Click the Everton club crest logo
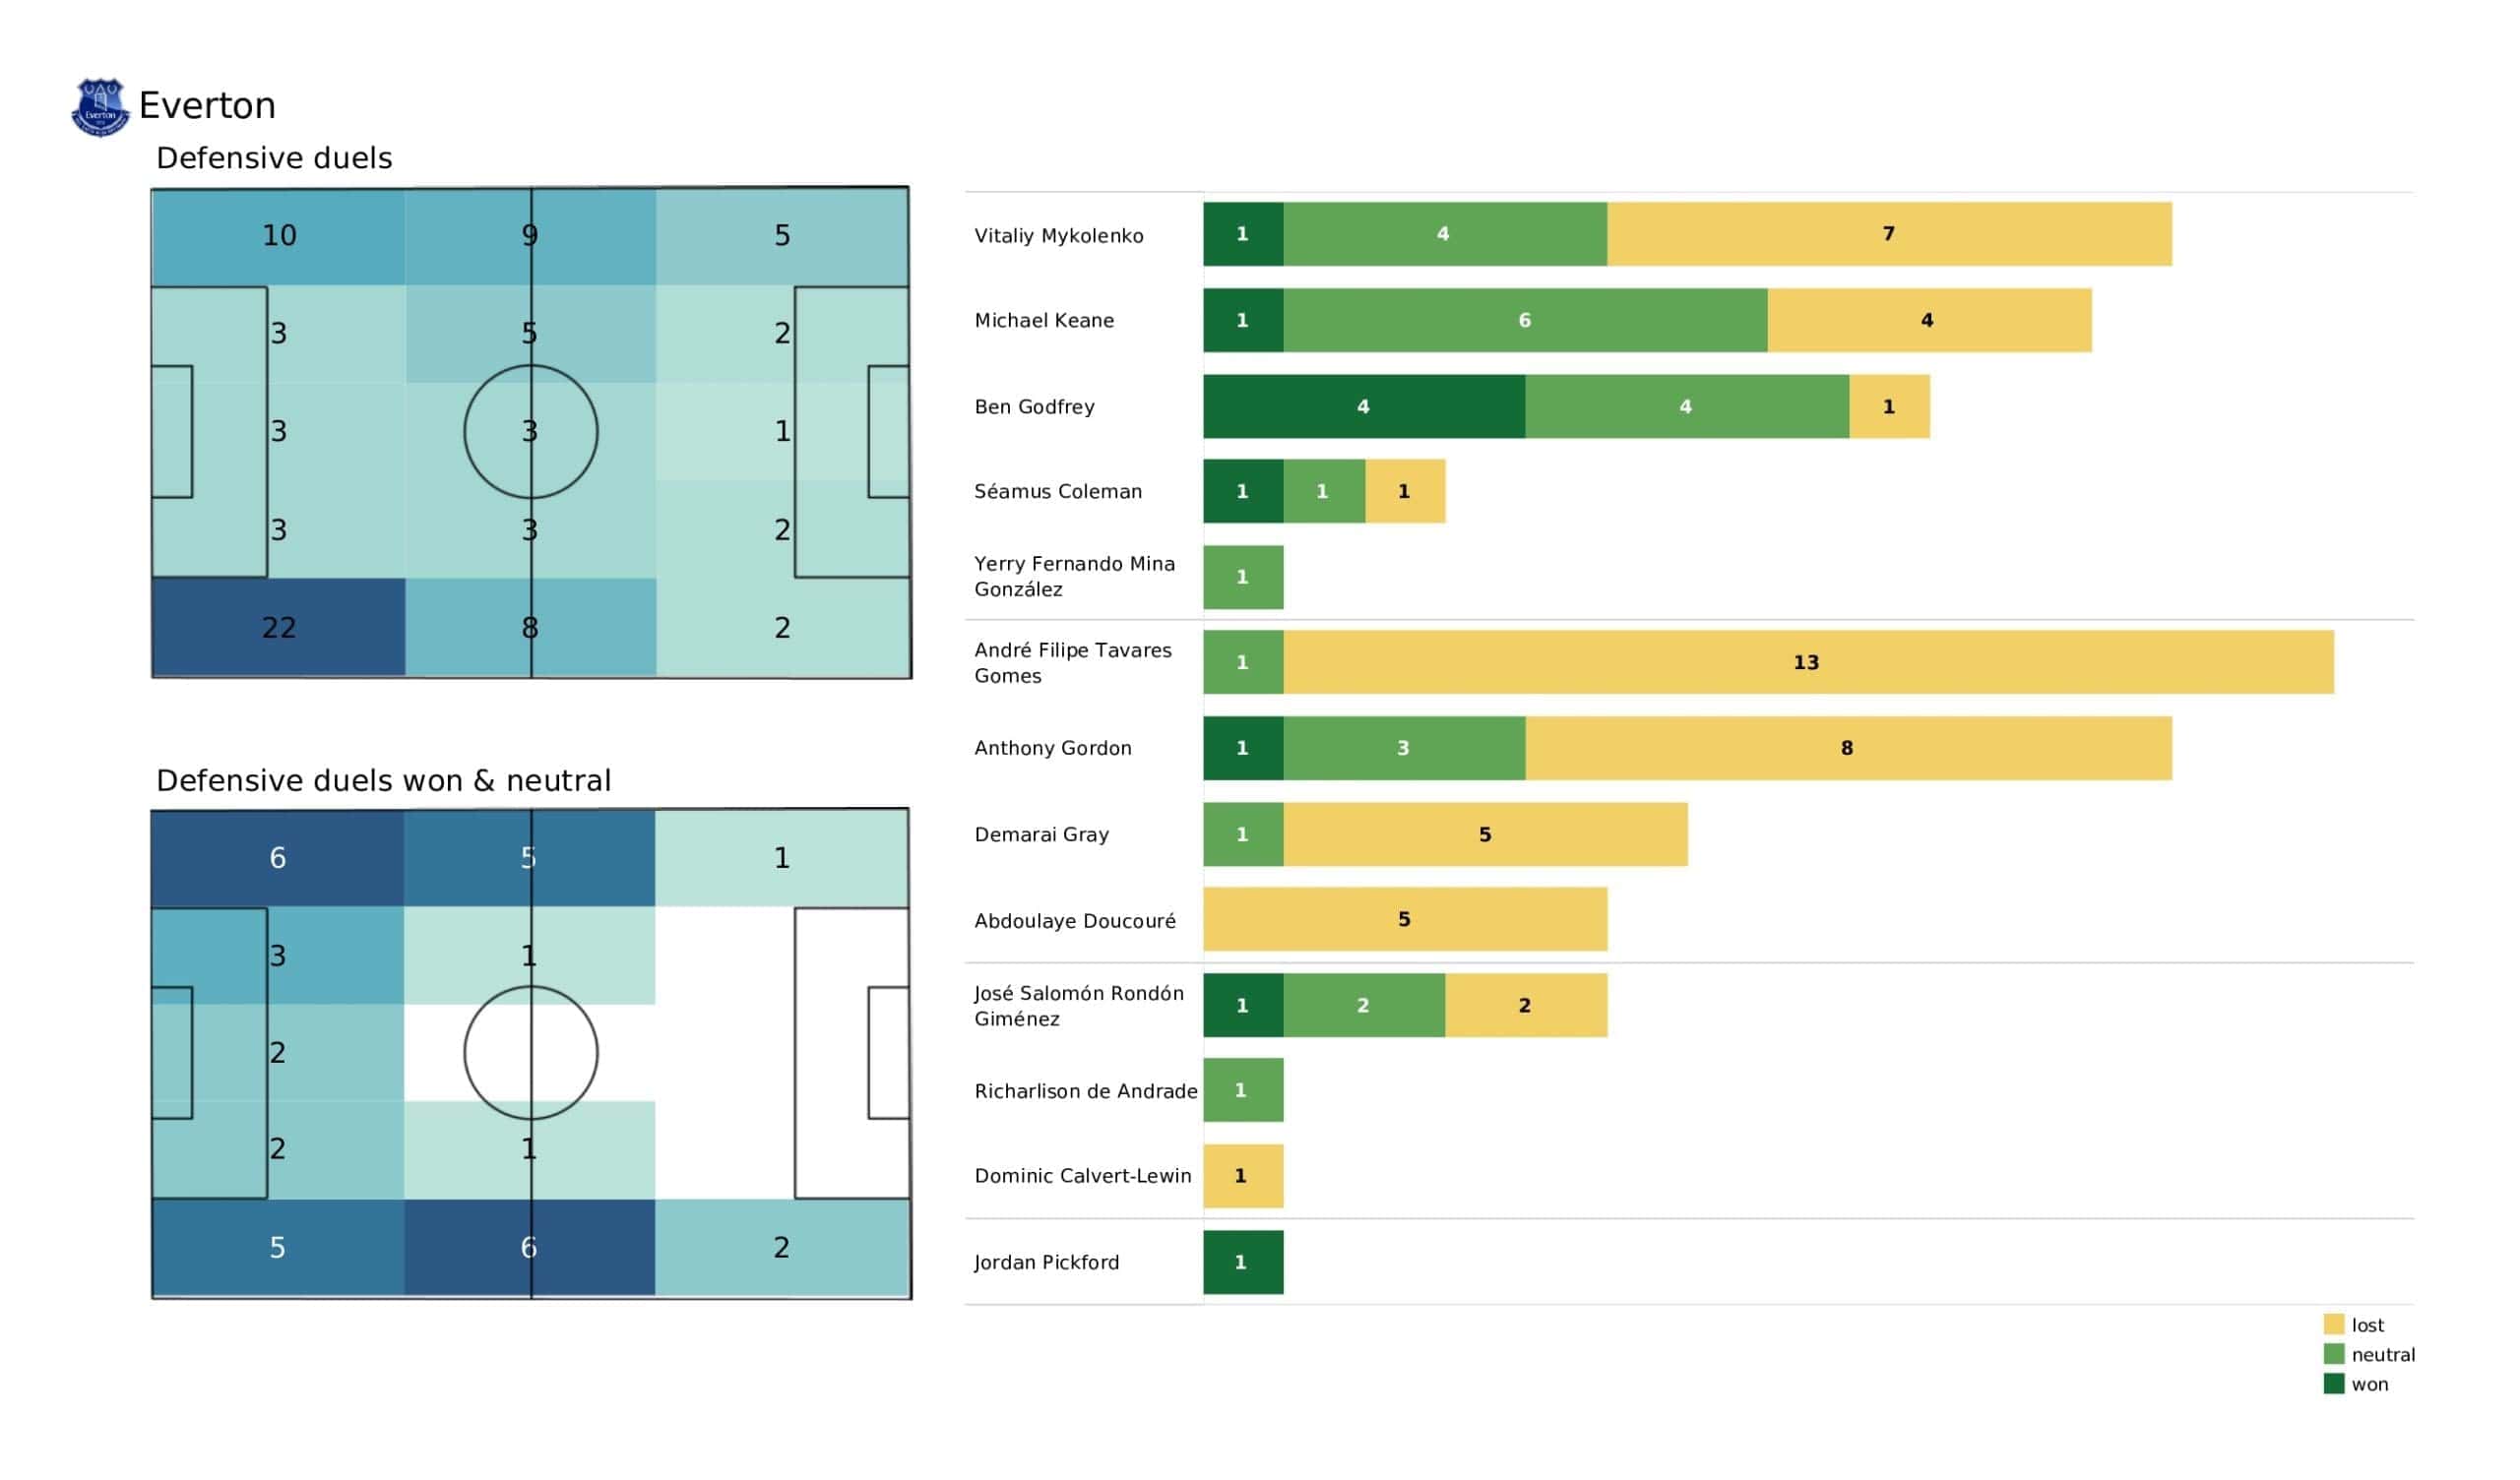The image size is (2520, 1480). 100,107
